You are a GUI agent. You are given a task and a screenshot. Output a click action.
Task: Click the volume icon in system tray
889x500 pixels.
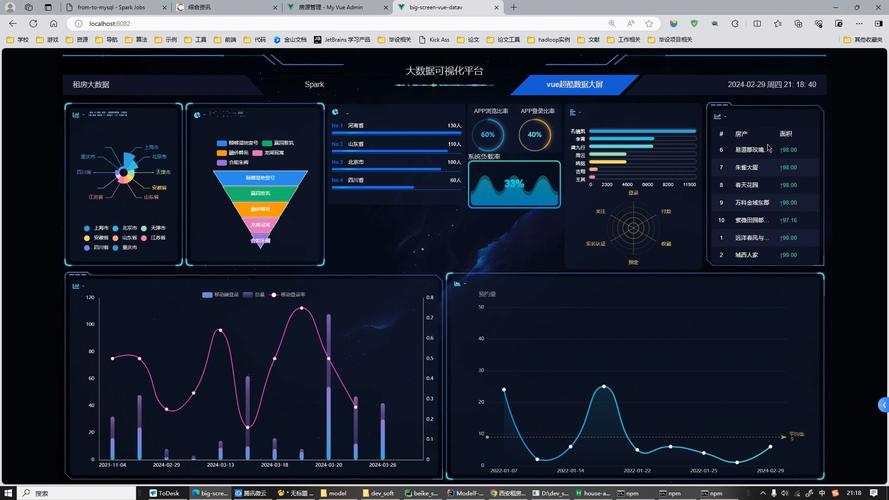point(785,493)
